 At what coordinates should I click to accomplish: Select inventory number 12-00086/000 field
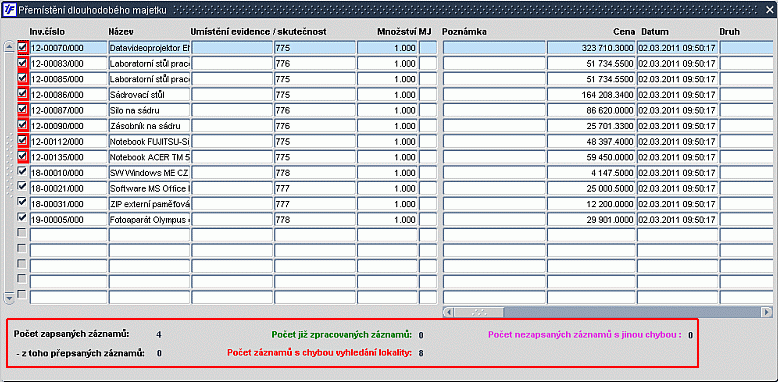pos(68,95)
